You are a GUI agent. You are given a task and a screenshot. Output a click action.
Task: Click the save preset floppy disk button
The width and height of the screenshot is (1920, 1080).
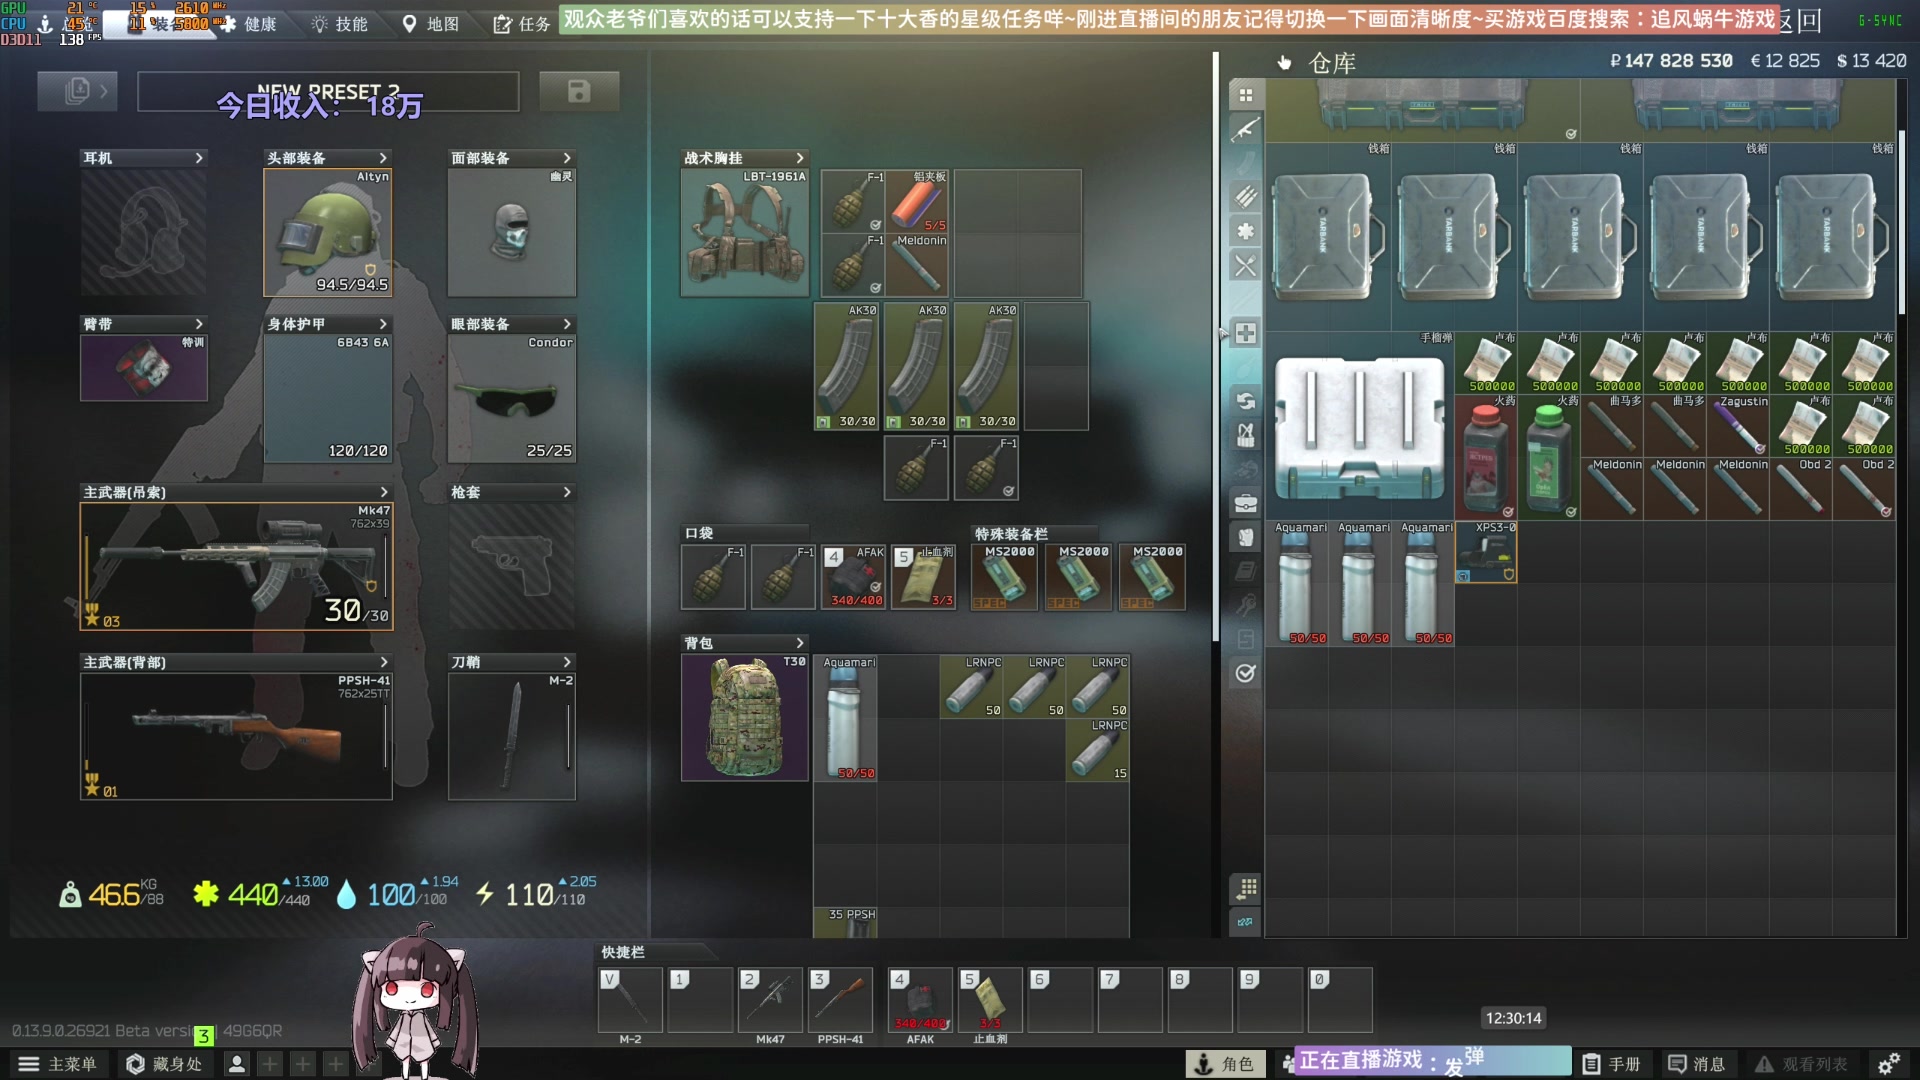[578, 92]
